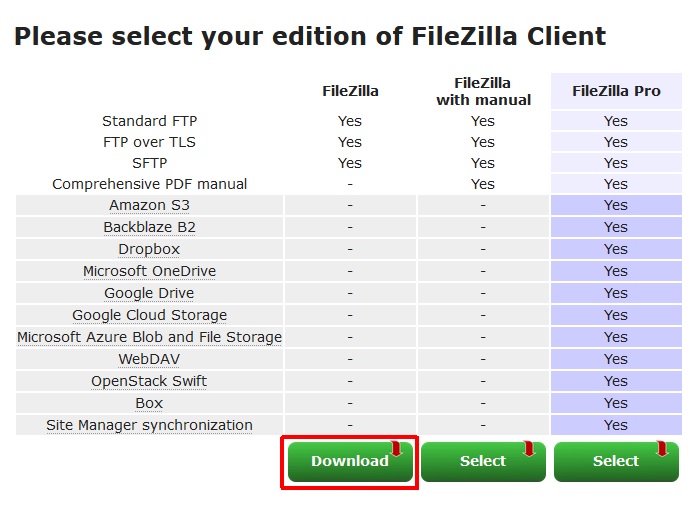
Task: Click the FileZilla column header
Action: pos(350,91)
